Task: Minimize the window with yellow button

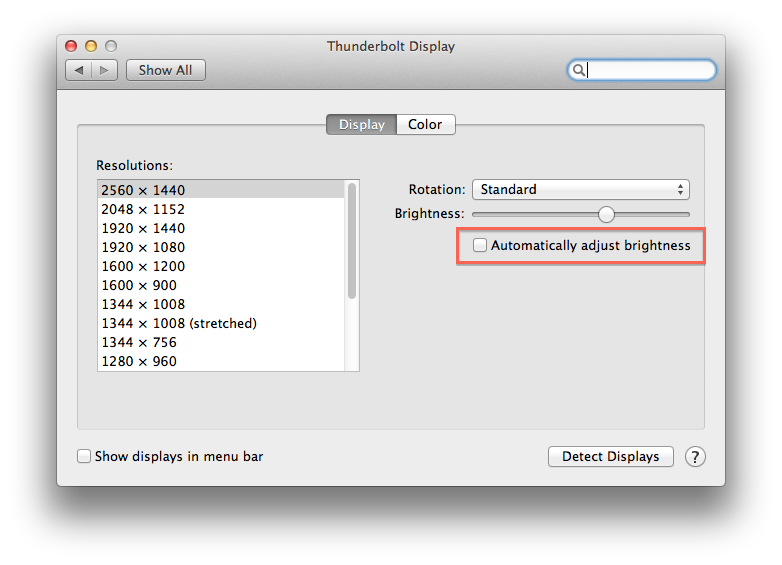Action: click(x=91, y=46)
